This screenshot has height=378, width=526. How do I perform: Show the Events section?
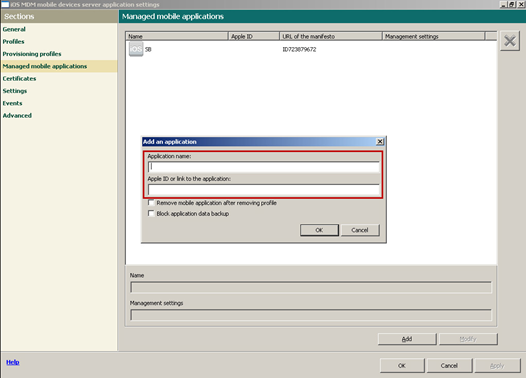[x=12, y=103]
